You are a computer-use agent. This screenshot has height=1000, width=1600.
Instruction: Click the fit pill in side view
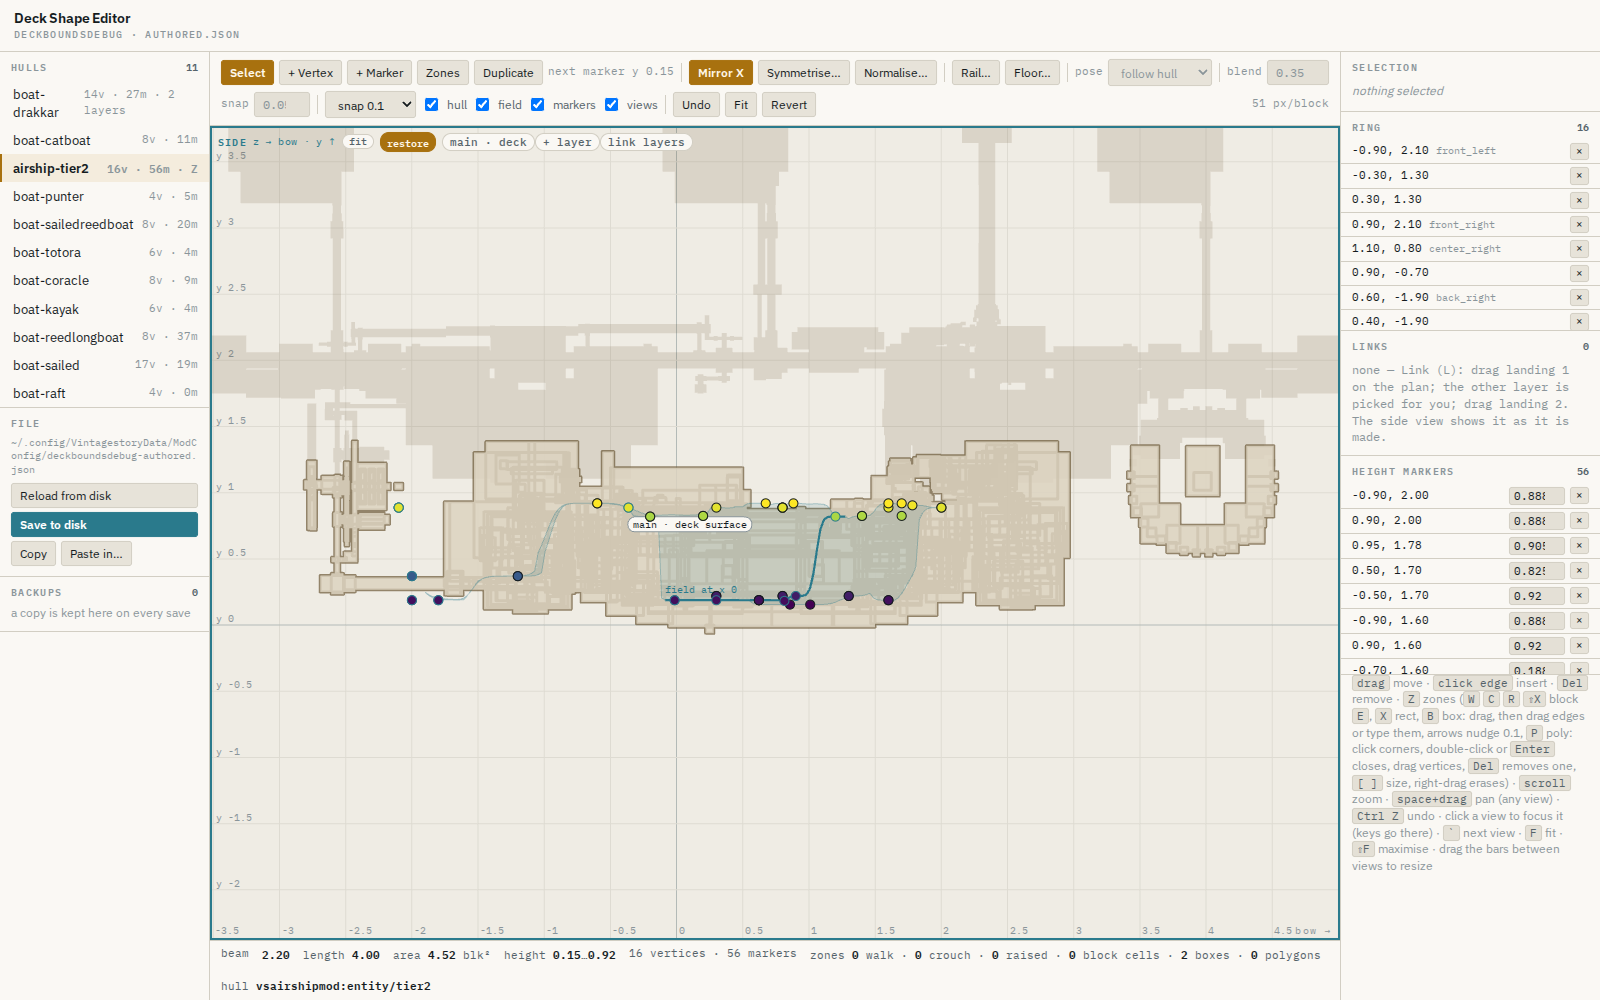[358, 142]
